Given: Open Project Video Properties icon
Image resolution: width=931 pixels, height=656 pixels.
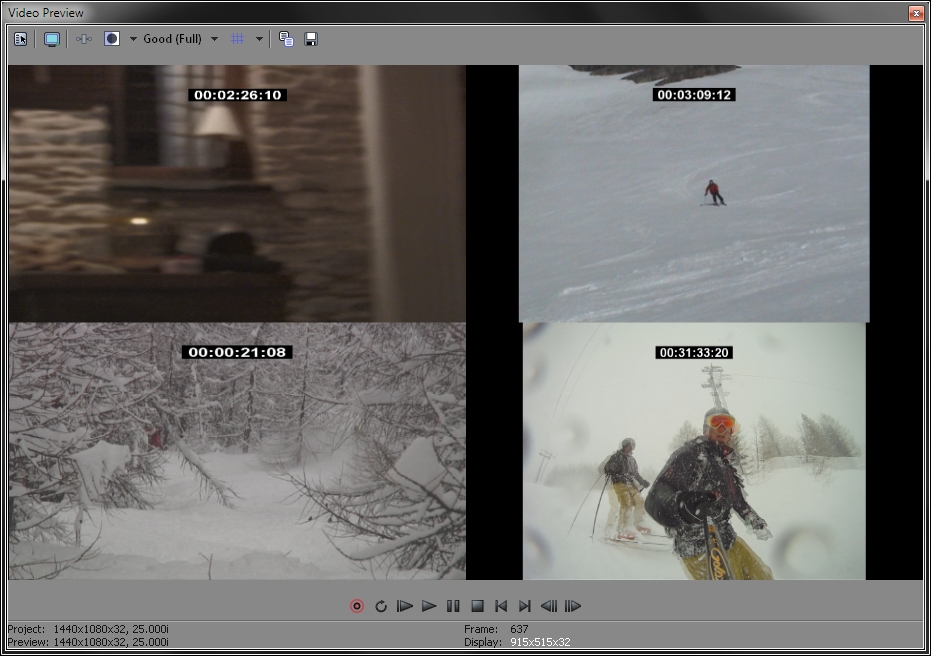Looking at the screenshot, I should pyautogui.click(x=21, y=39).
